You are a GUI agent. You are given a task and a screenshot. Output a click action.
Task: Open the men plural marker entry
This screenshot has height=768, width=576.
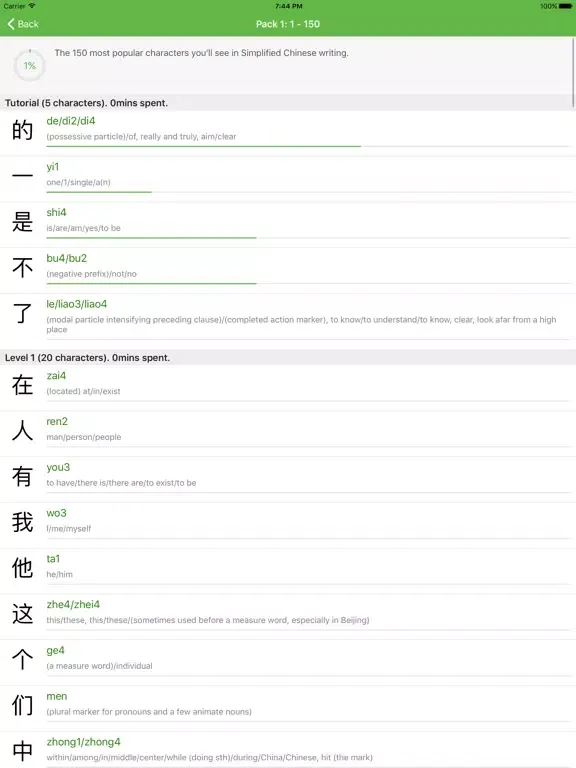(288, 705)
